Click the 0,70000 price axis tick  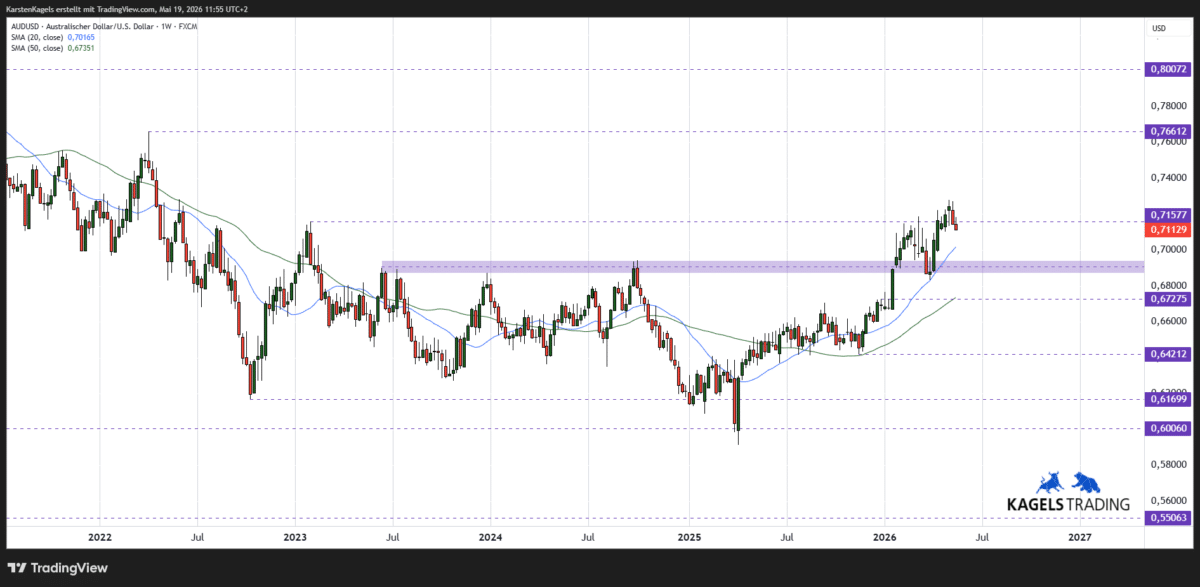click(1168, 249)
